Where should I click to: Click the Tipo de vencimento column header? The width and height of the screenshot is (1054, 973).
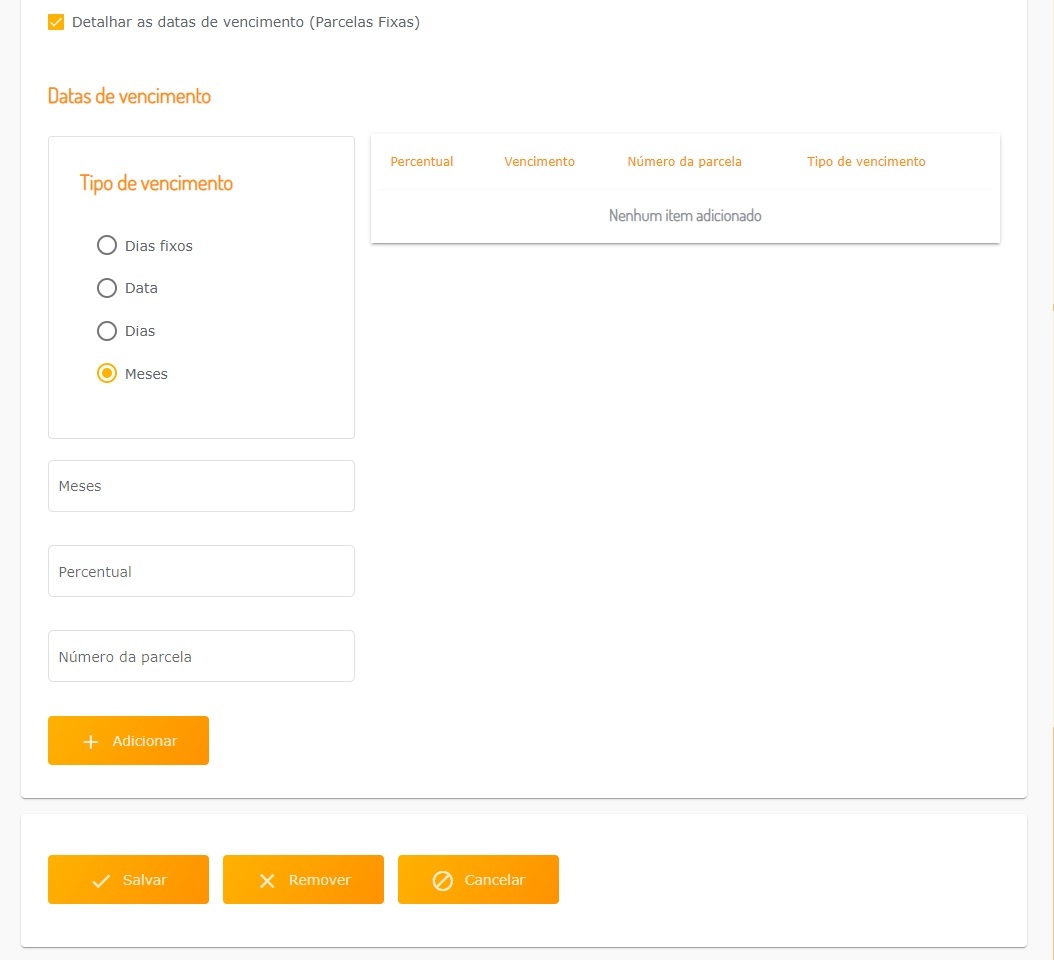866,162
